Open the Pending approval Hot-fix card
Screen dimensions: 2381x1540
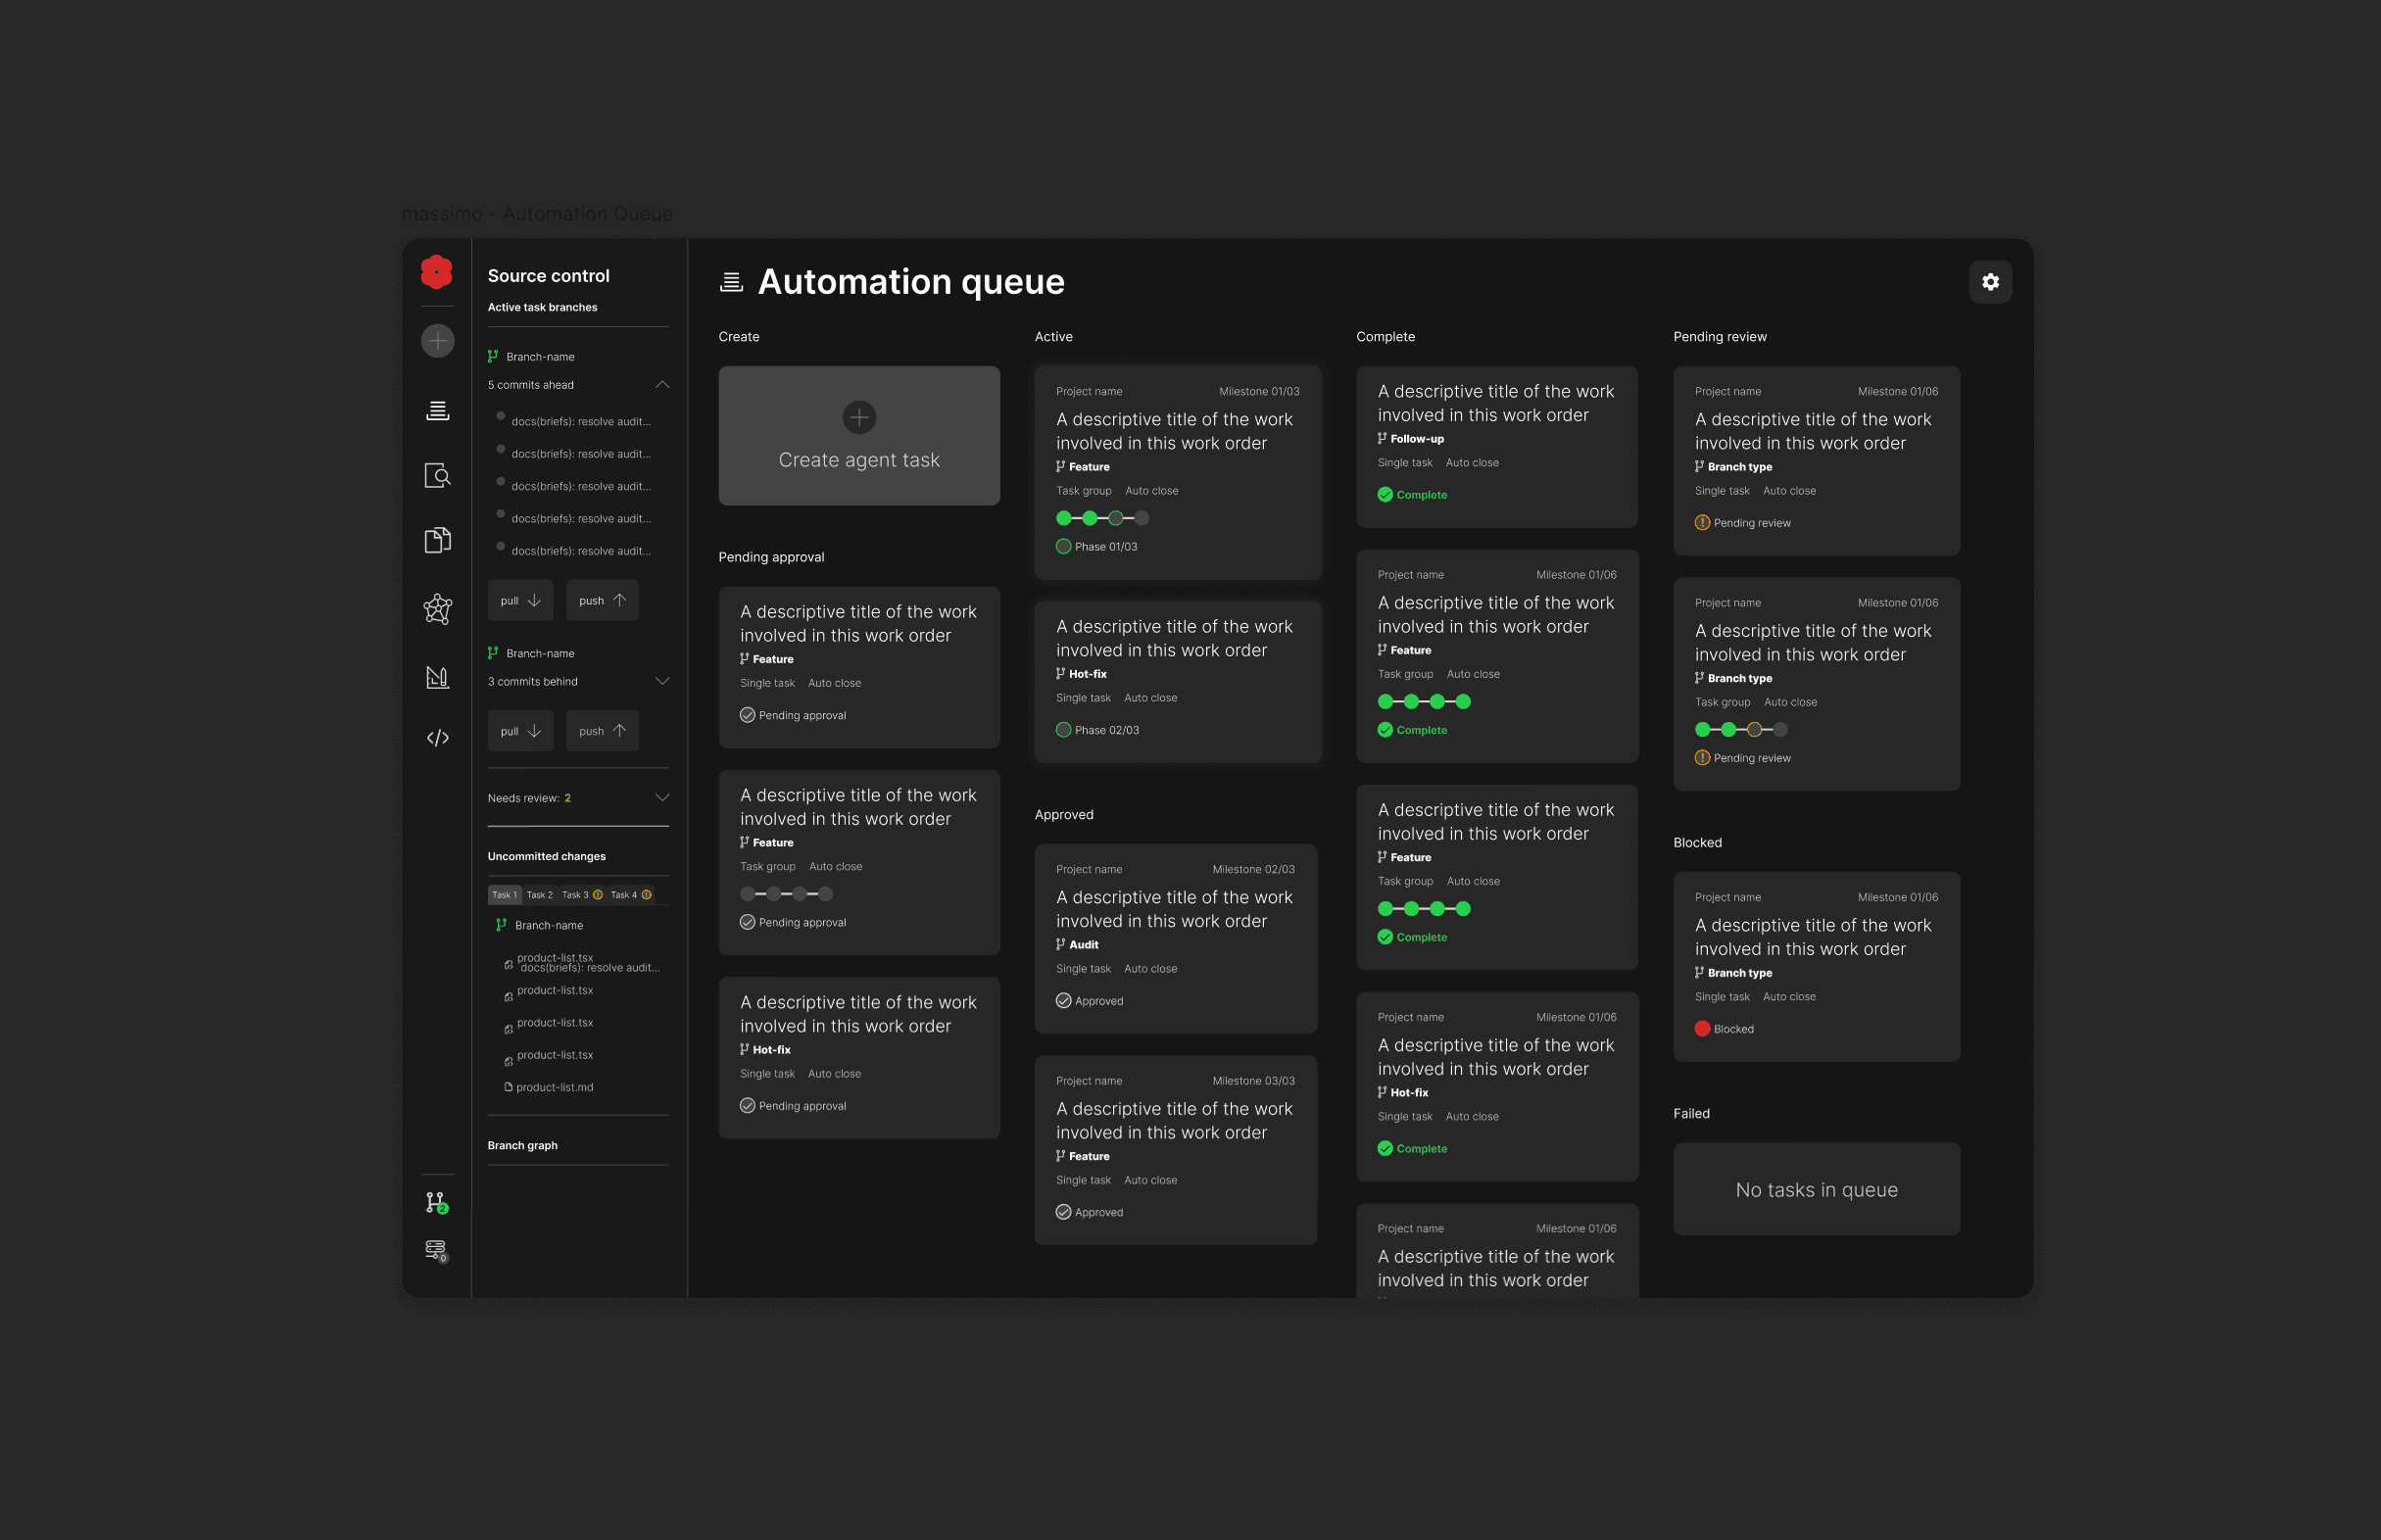pyautogui.click(x=859, y=1057)
